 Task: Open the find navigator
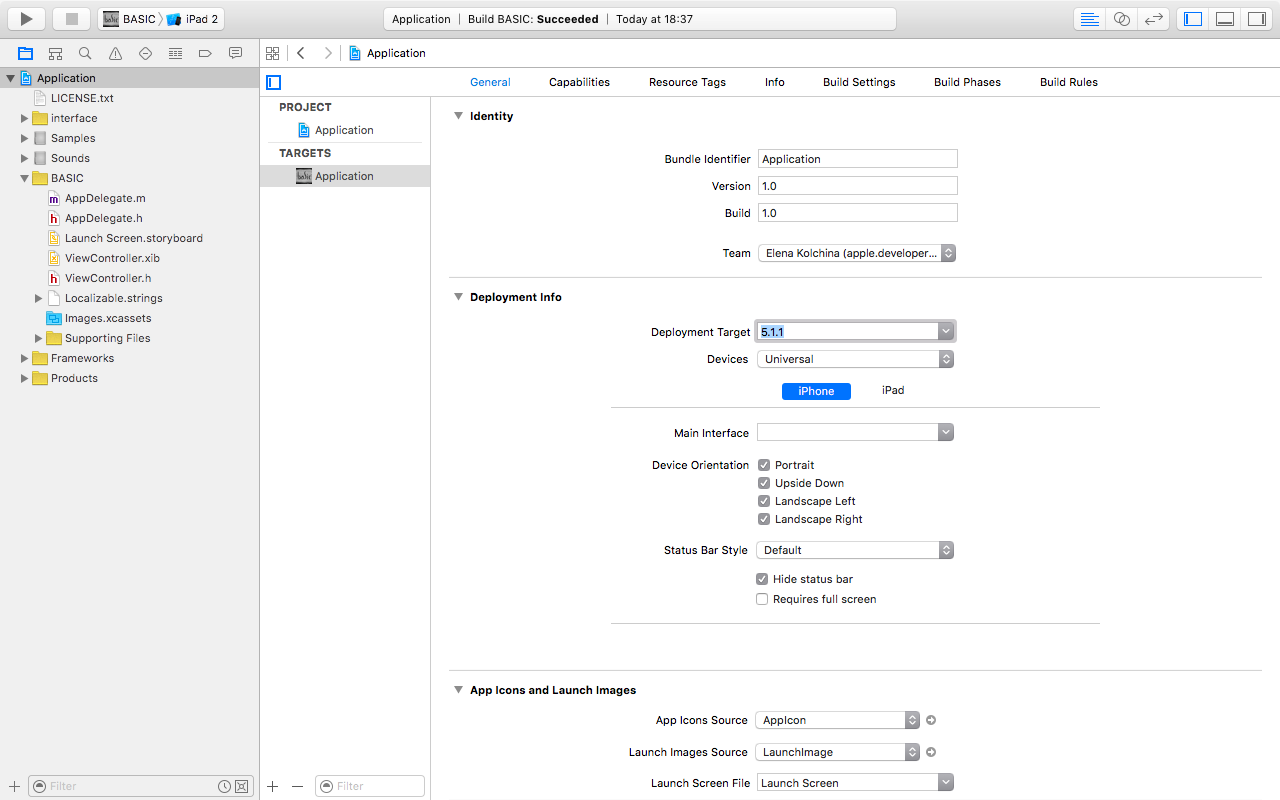point(85,53)
